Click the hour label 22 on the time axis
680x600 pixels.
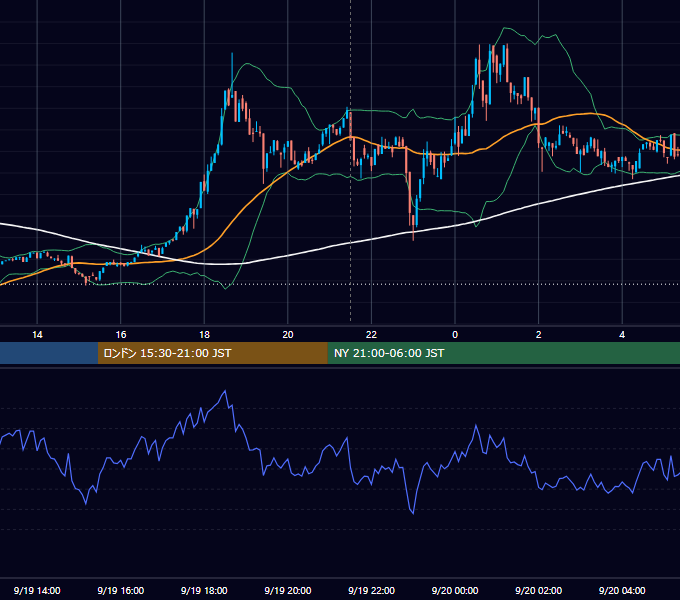pos(371,335)
